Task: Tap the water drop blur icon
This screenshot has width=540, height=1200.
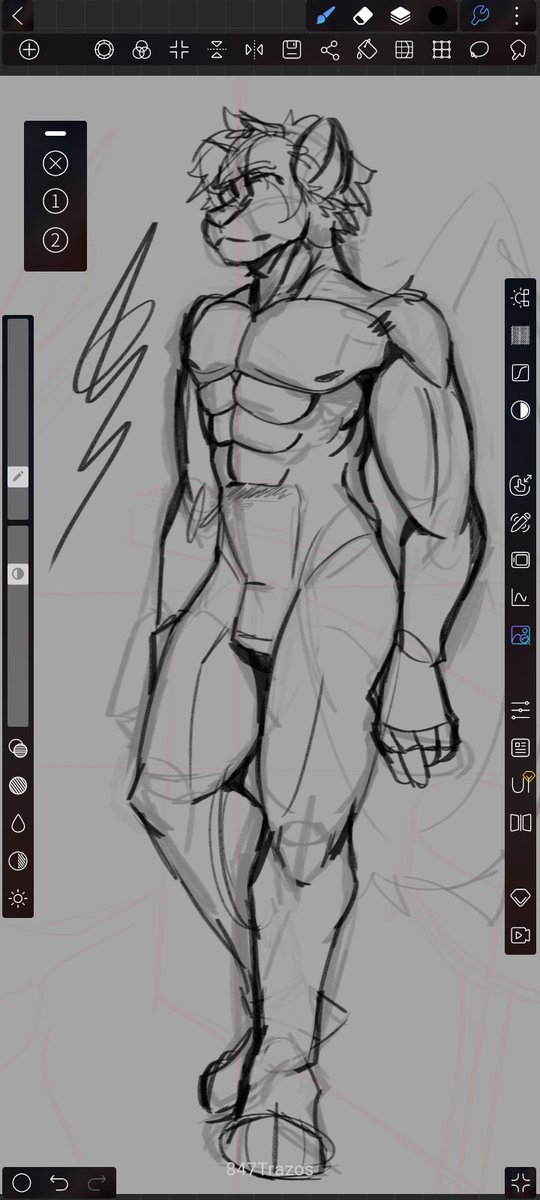Action: (x=17, y=823)
